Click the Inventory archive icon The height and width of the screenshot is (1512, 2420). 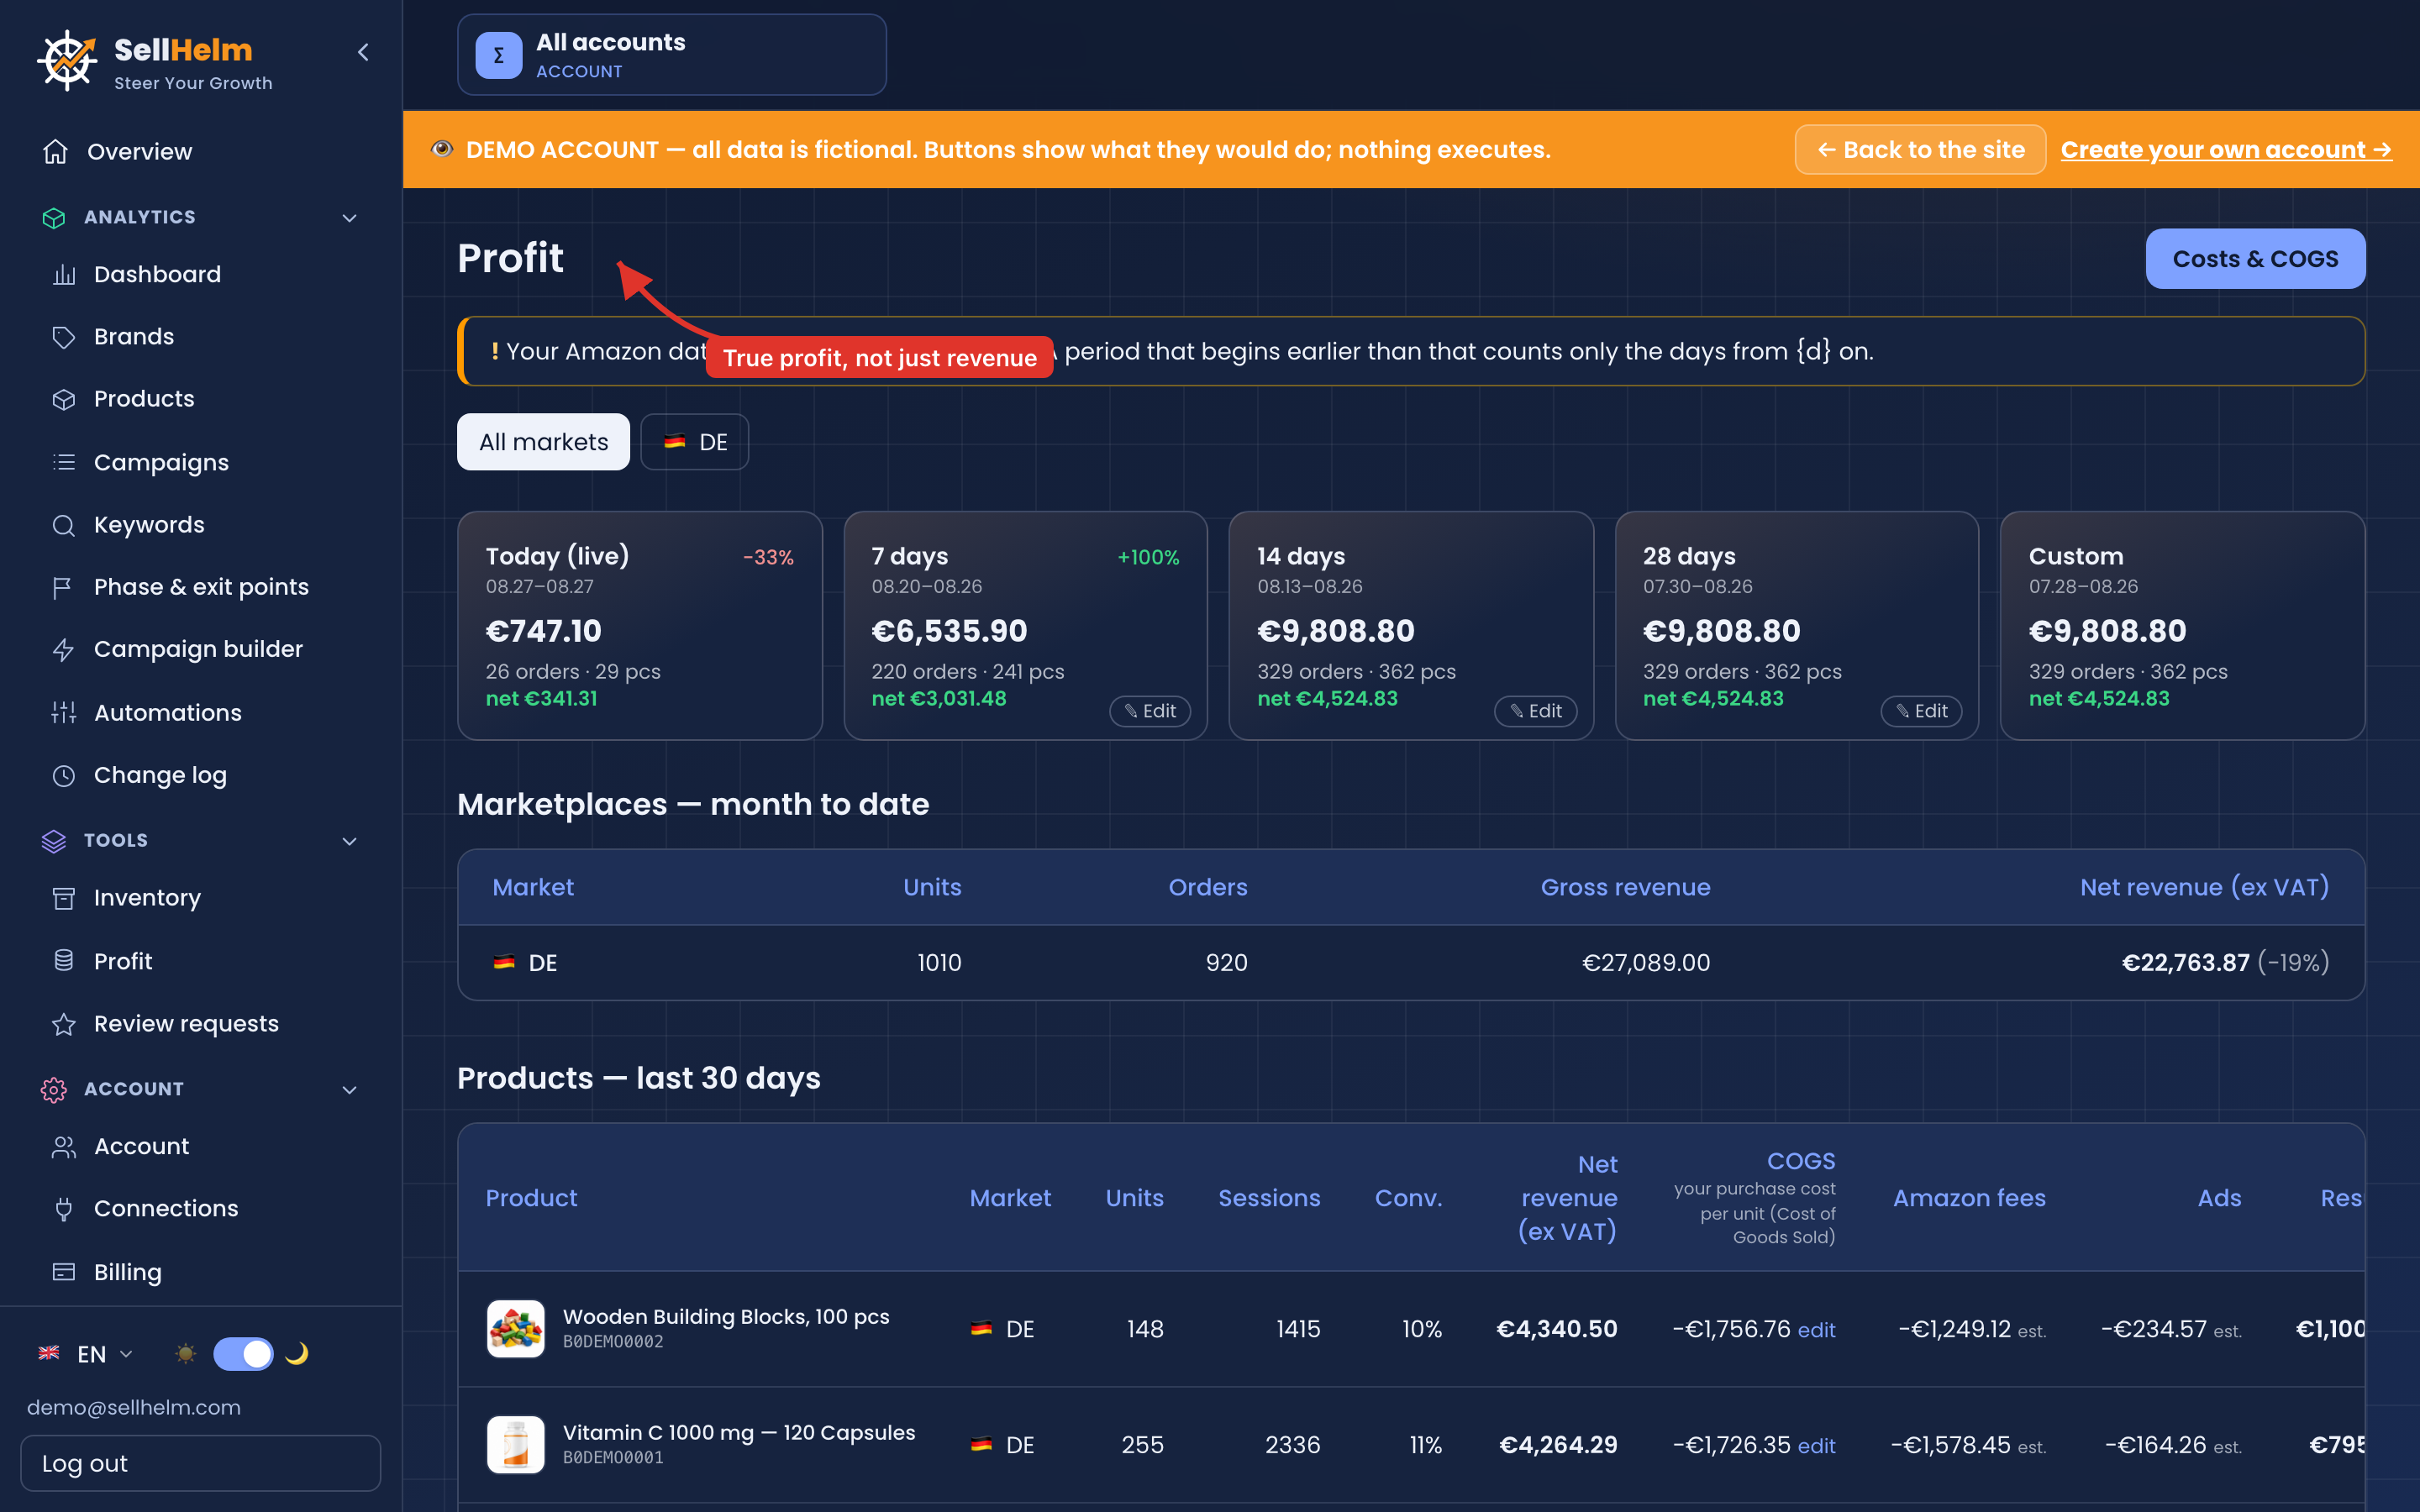tap(64, 898)
